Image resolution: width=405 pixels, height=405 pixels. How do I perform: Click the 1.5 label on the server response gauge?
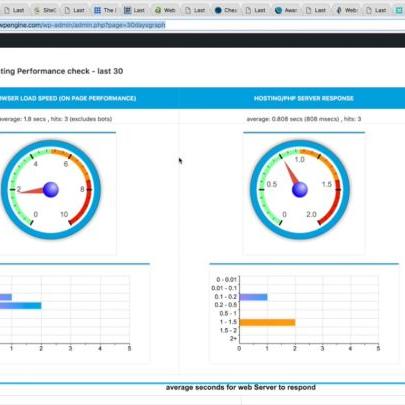[x=327, y=184]
